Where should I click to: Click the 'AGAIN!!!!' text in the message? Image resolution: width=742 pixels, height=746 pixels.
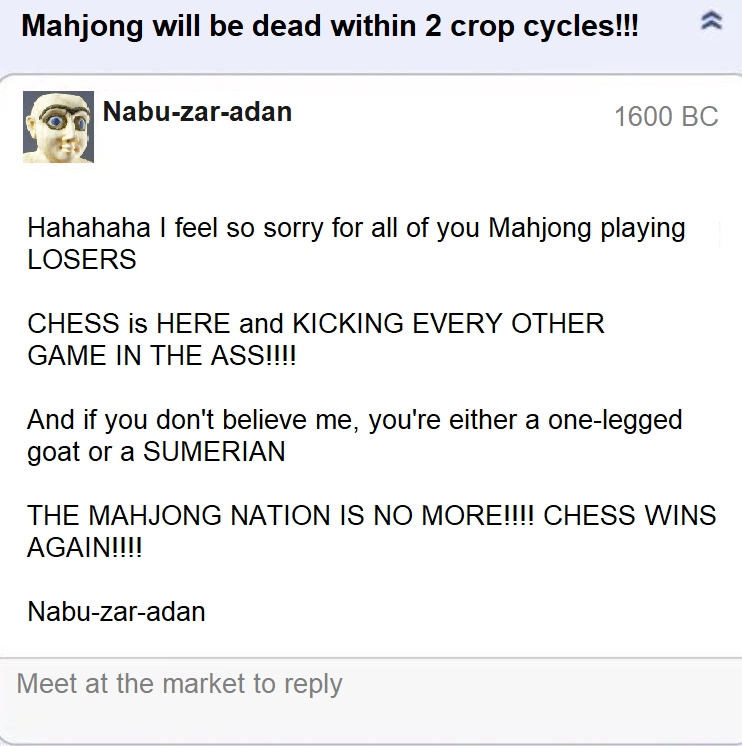coord(85,548)
